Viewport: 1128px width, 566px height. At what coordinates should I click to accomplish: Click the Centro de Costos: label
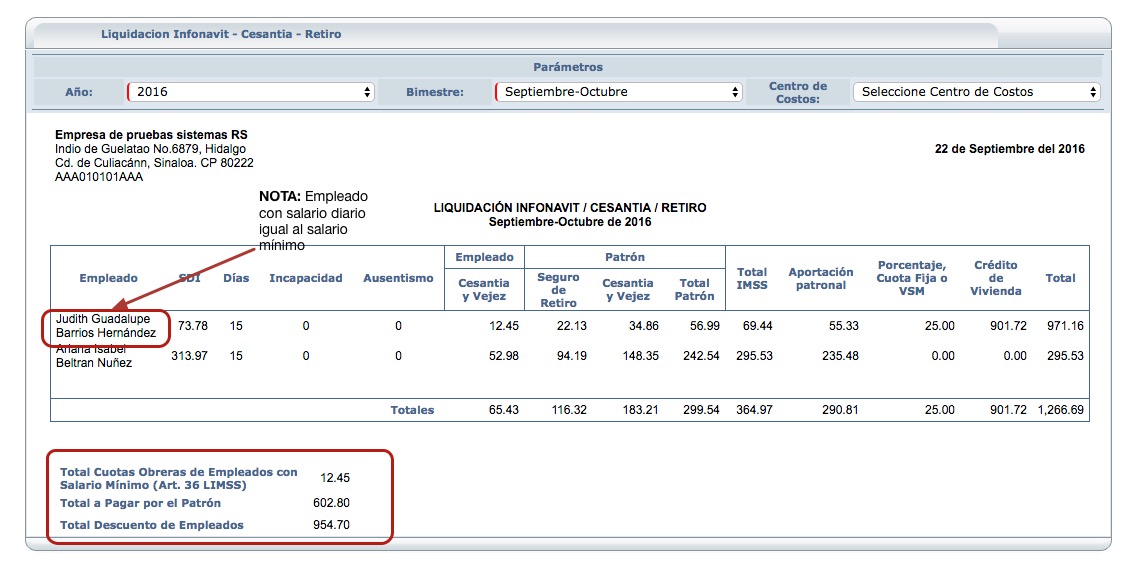click(798, 92)
